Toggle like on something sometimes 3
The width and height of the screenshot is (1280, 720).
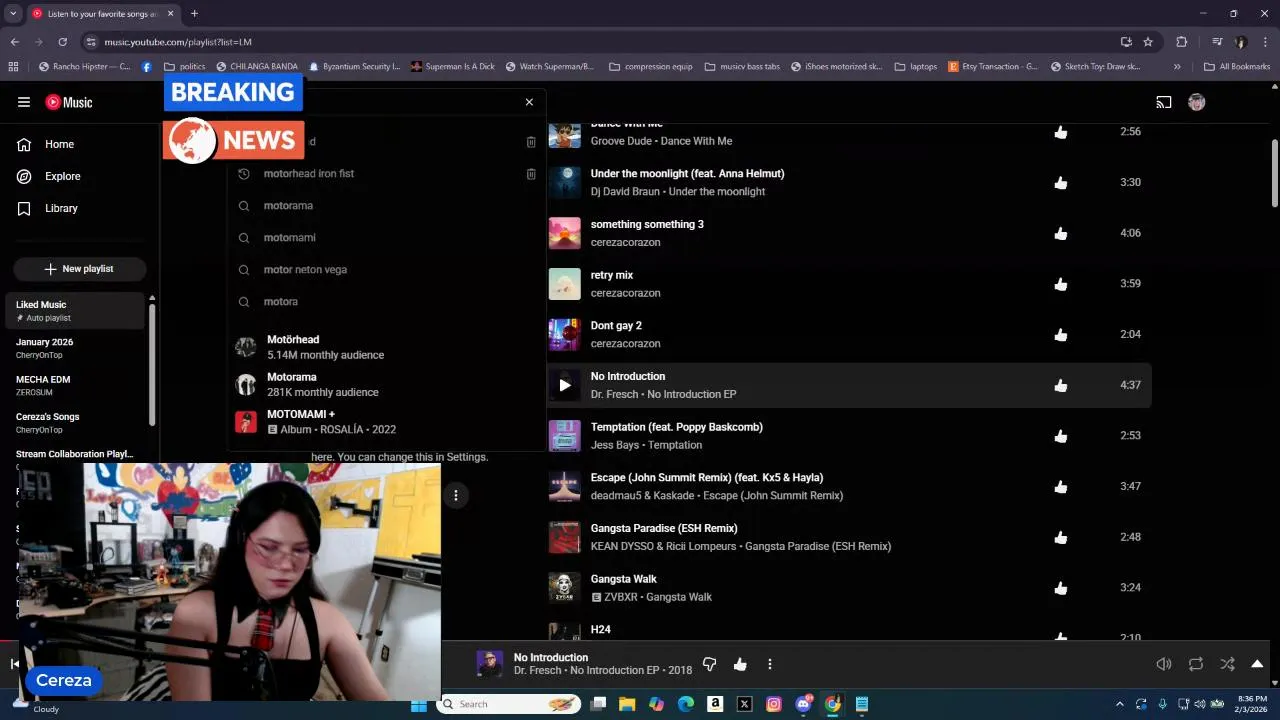[x=1061, y=234]
